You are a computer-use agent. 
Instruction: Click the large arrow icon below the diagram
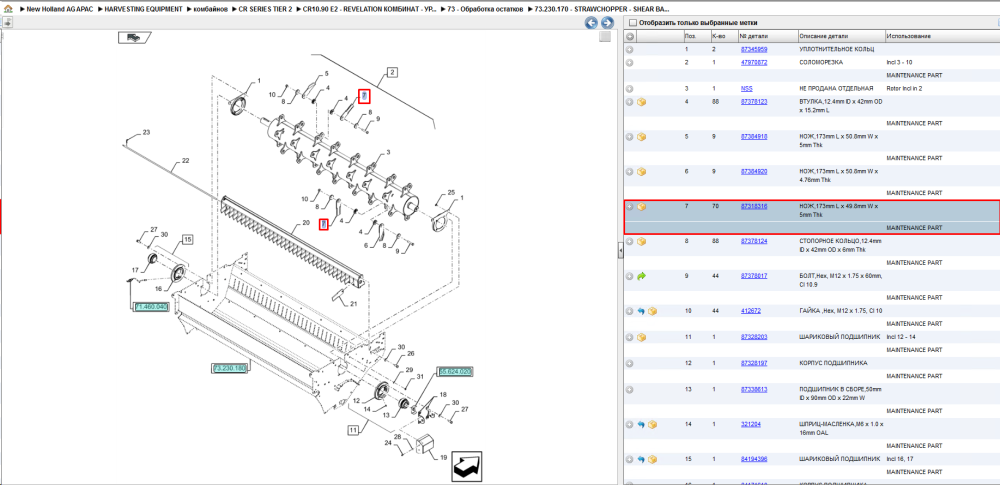466,467
